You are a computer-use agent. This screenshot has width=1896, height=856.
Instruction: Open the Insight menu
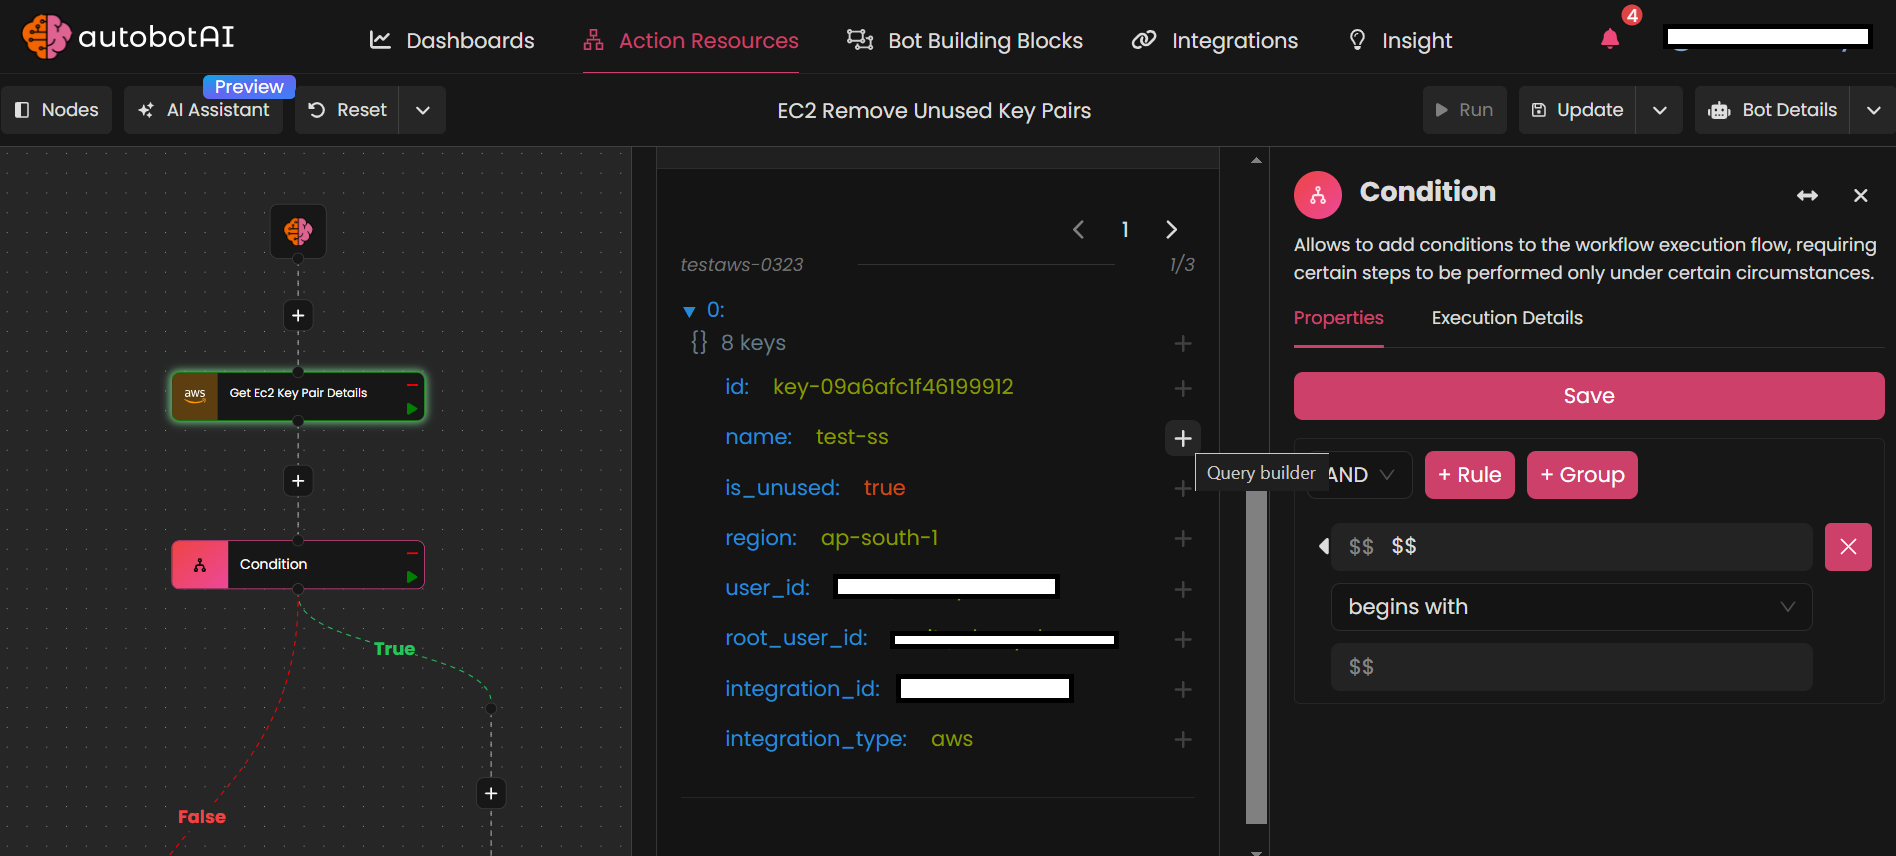click(1400, 40)
